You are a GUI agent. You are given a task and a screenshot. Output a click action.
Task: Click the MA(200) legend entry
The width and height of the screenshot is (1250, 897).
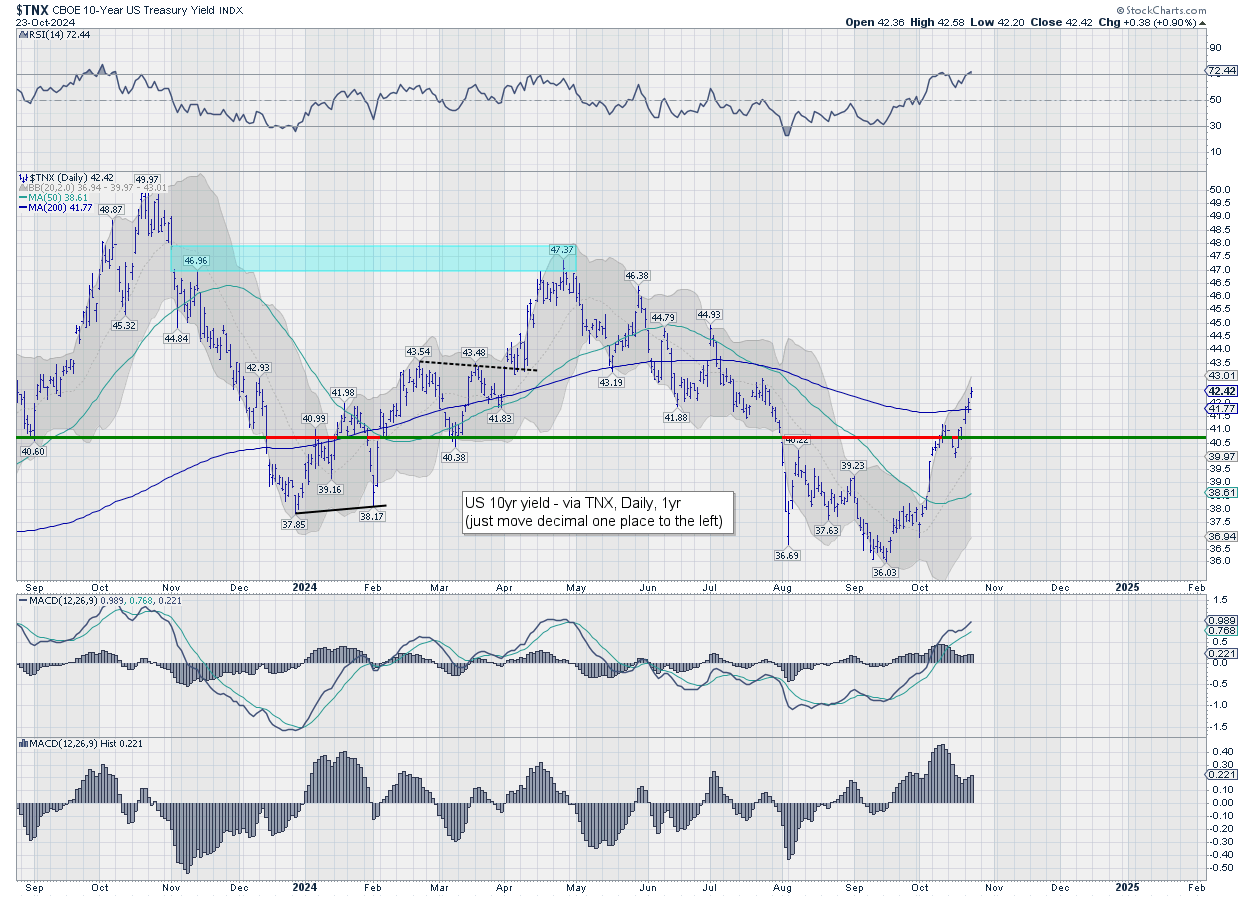[52, 207]
